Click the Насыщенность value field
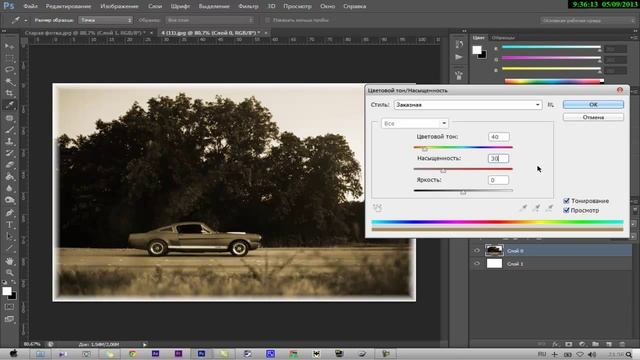The width and height of the screenshot is (640, 360). tap(498, 158)
